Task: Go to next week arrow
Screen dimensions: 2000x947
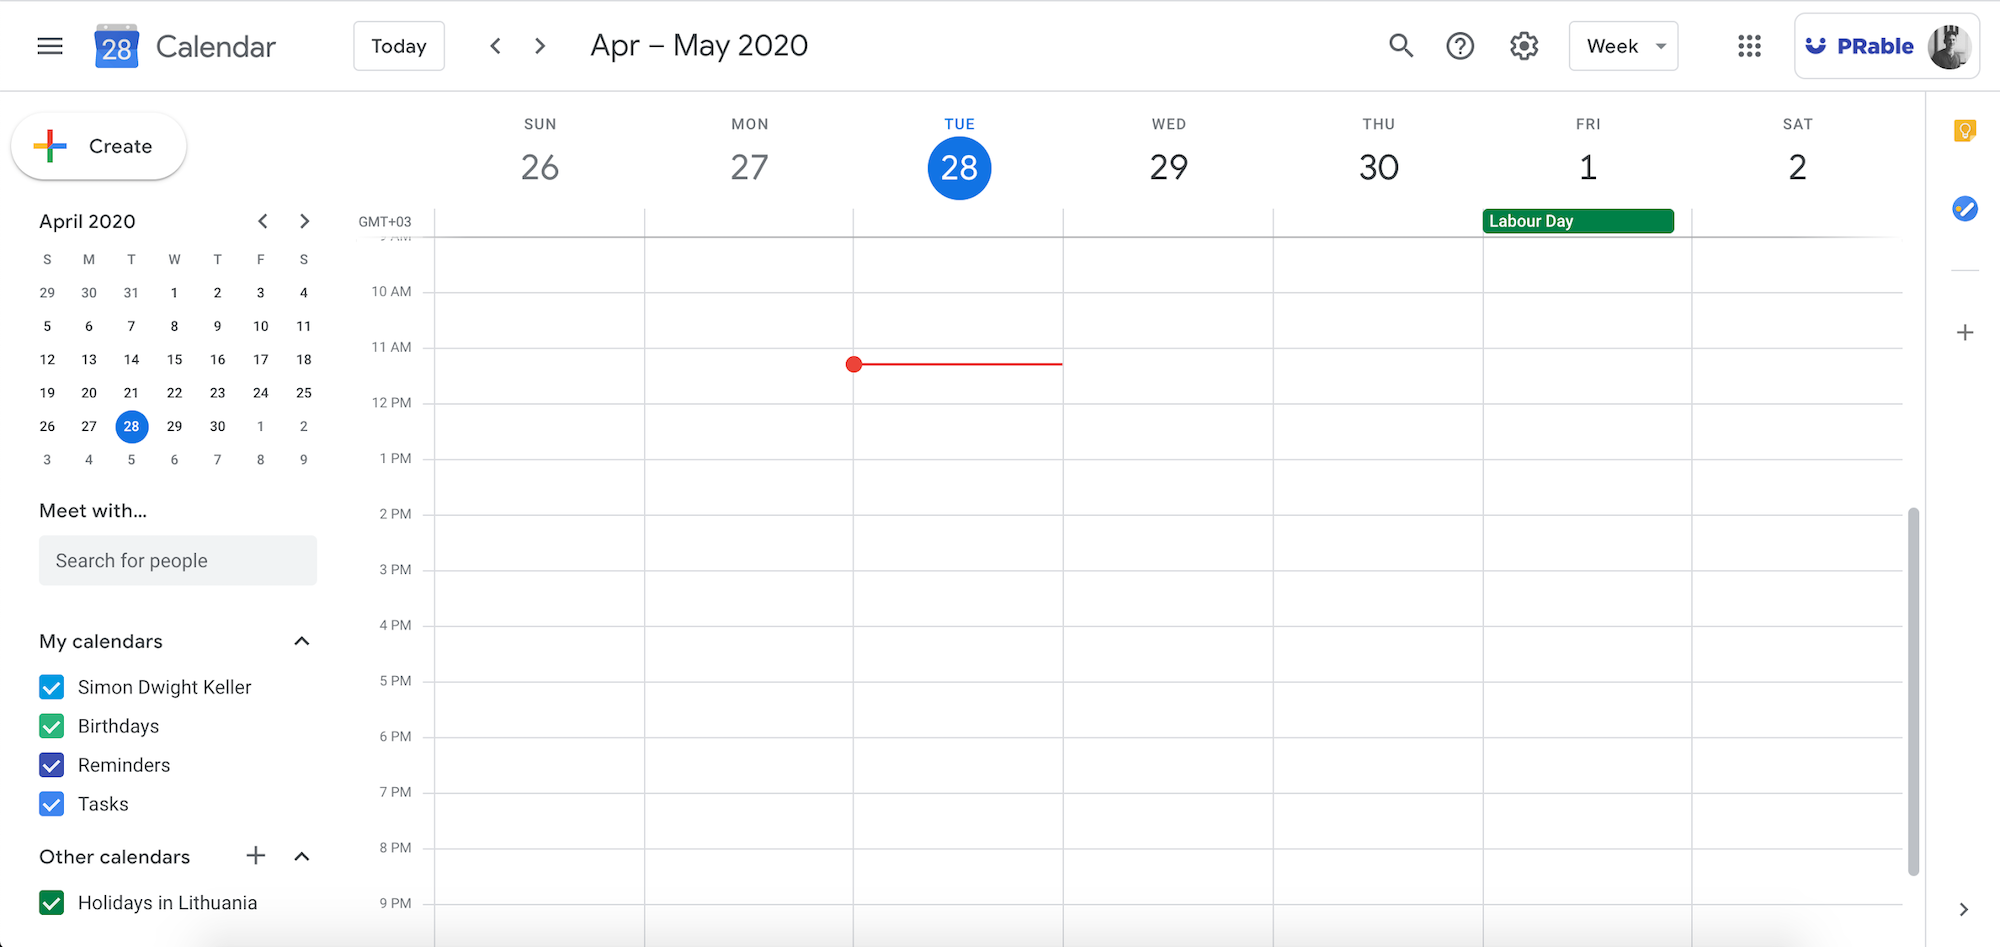Action: pyautogui.click(x=540, y=46)
